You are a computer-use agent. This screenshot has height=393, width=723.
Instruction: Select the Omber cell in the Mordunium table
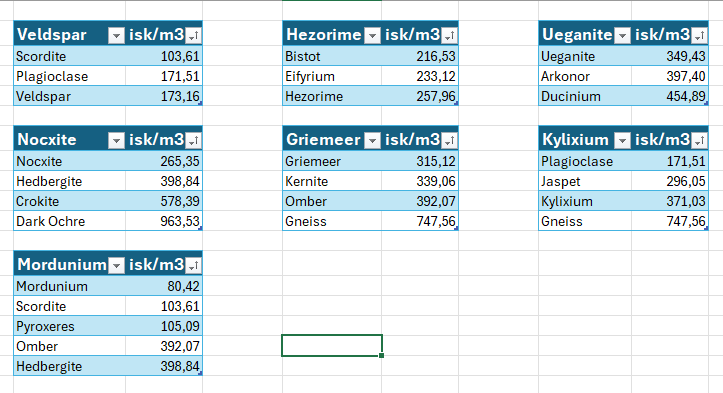(70, 346)
